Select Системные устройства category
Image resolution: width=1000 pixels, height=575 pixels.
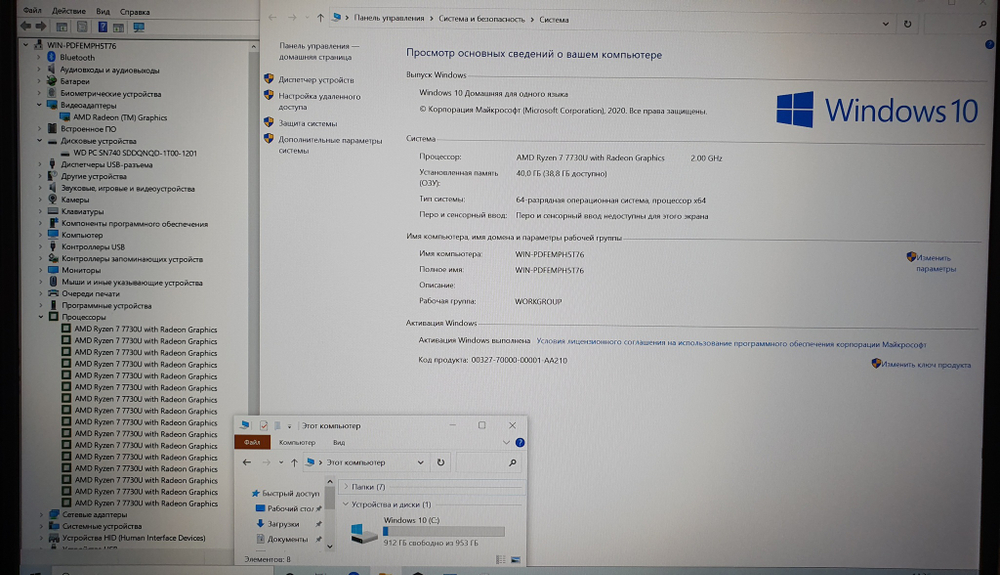tap(101, 527)
